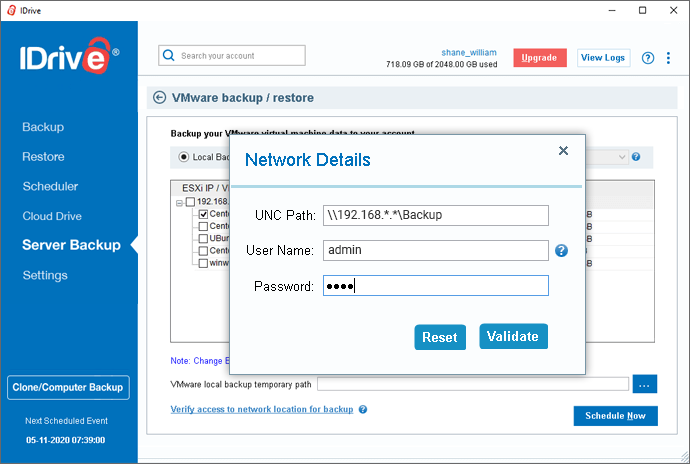Open the Backup section
This screenshot has width=690, height=464.
(x=43, y=127)
